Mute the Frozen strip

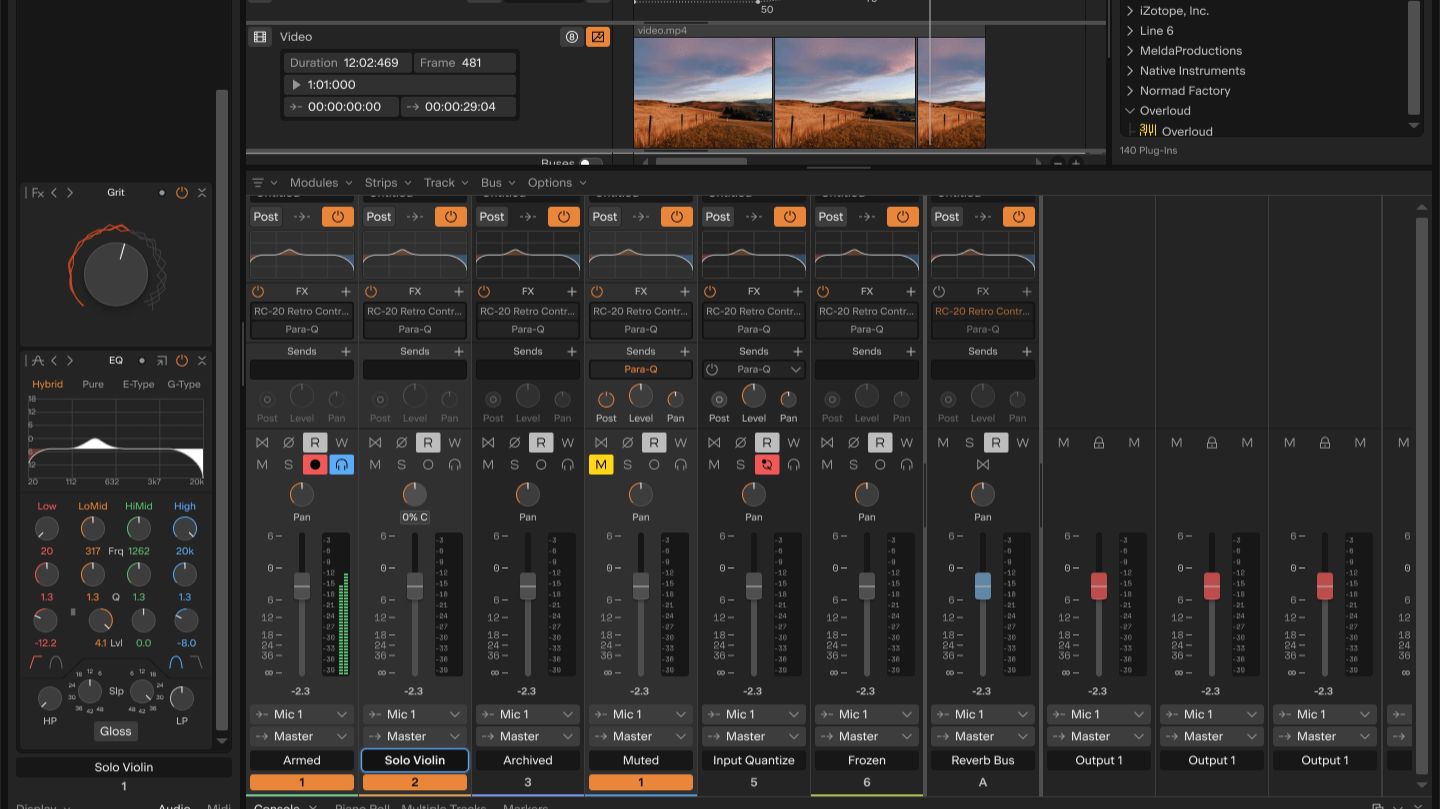point(827,464)
